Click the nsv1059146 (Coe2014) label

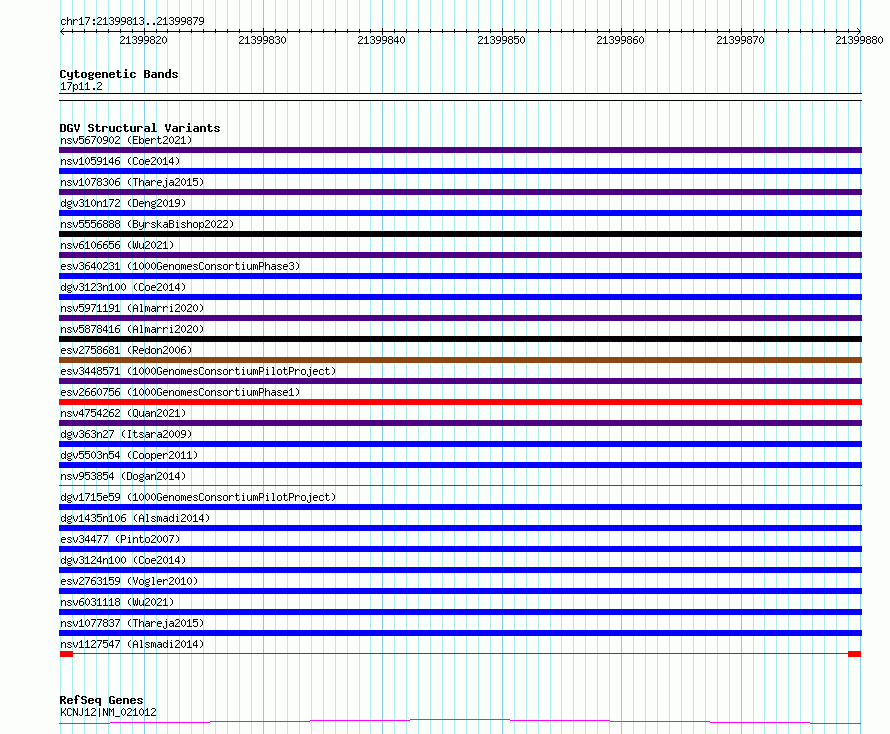(x=120, y=161)
